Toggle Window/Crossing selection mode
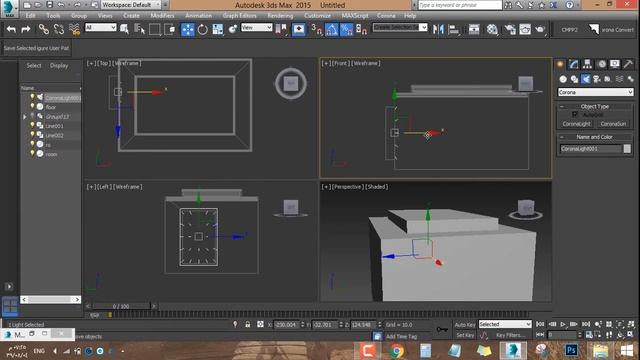This screenshot has height=360, width=640. [x=169, y=29]
